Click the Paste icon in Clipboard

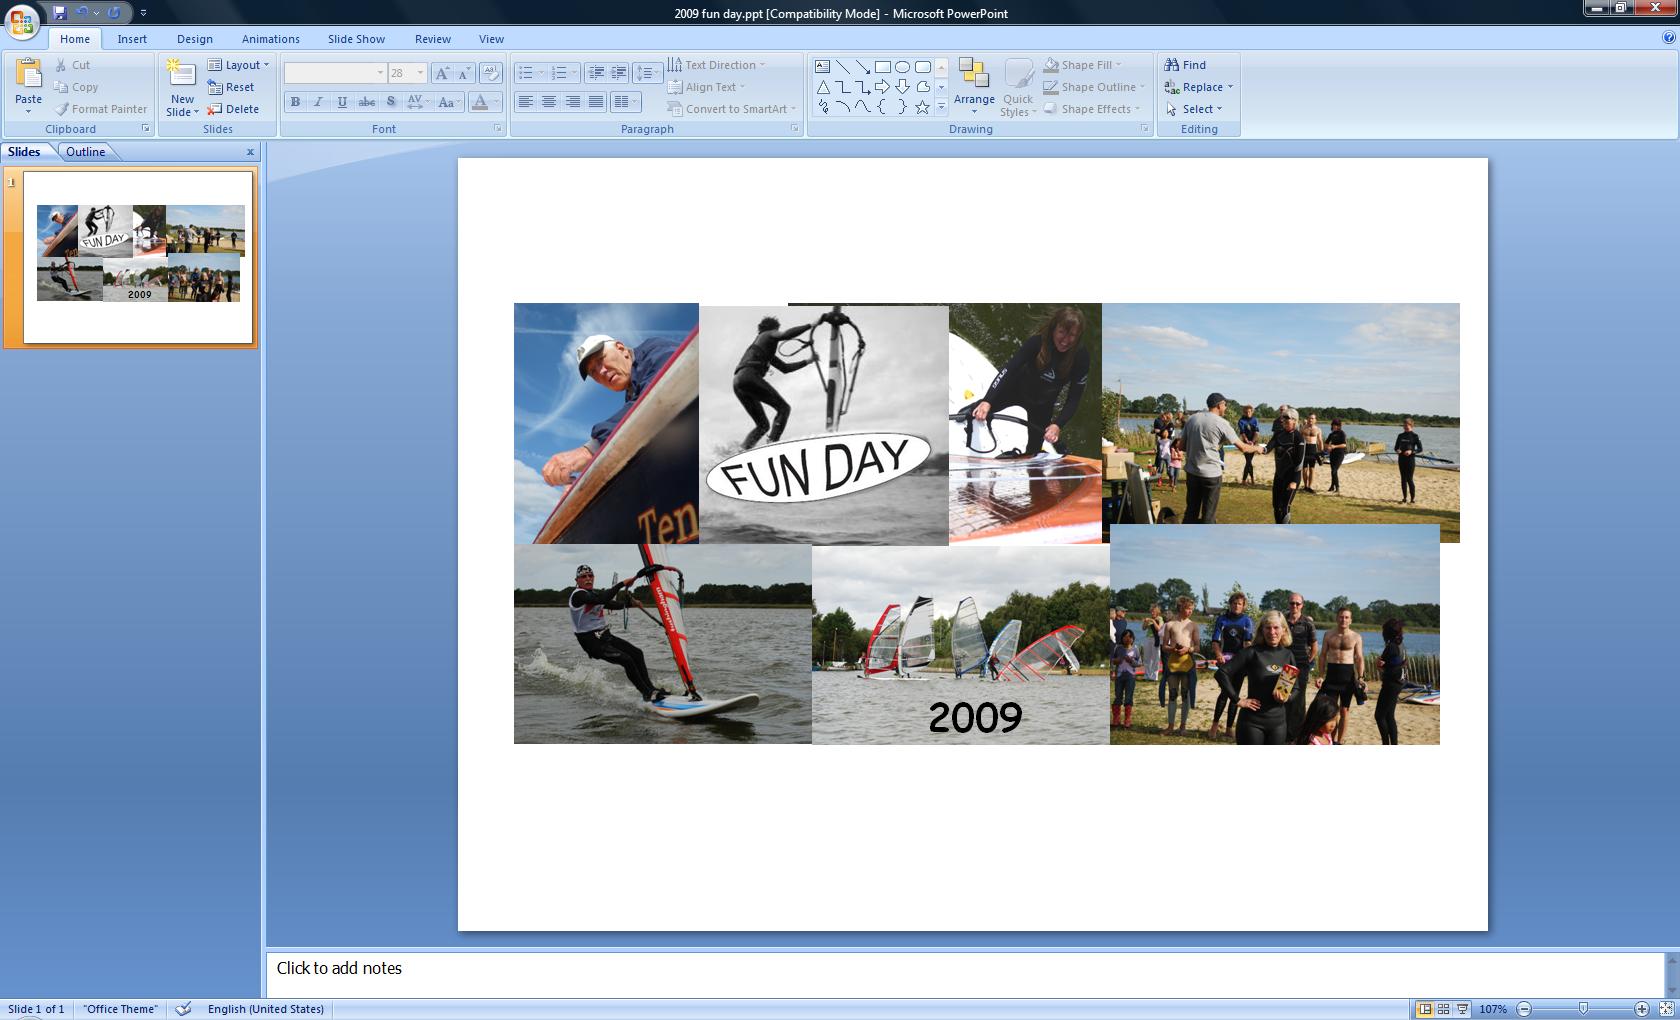tap(28, 75)
